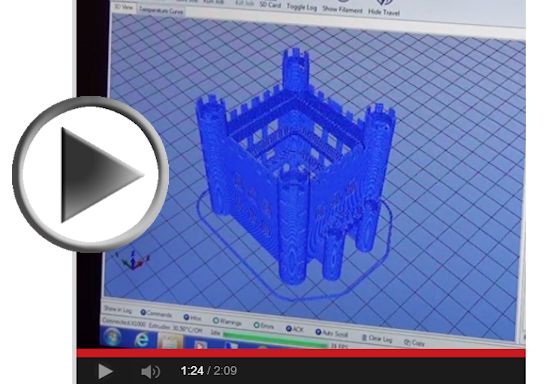Open the Windows Start orb

pos(112,337)
